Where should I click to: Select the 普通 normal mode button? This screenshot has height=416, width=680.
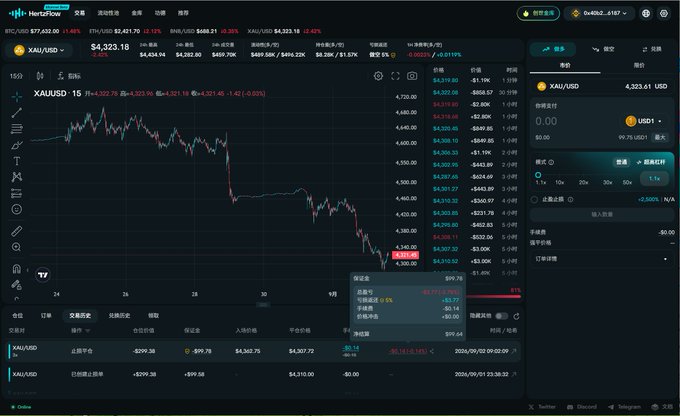(621, 162)
